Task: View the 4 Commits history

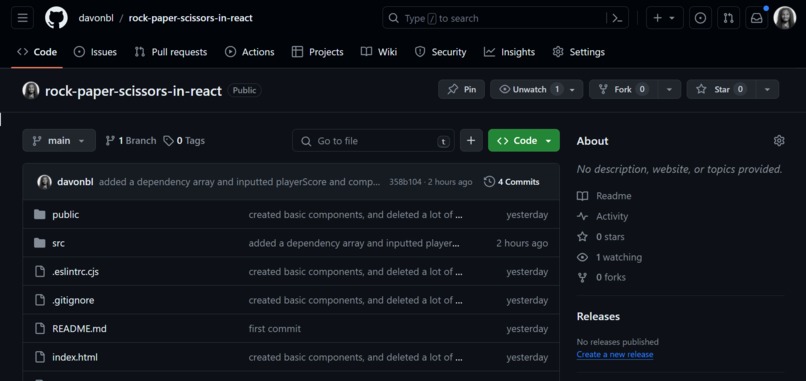Action: (x=512, y=182)
